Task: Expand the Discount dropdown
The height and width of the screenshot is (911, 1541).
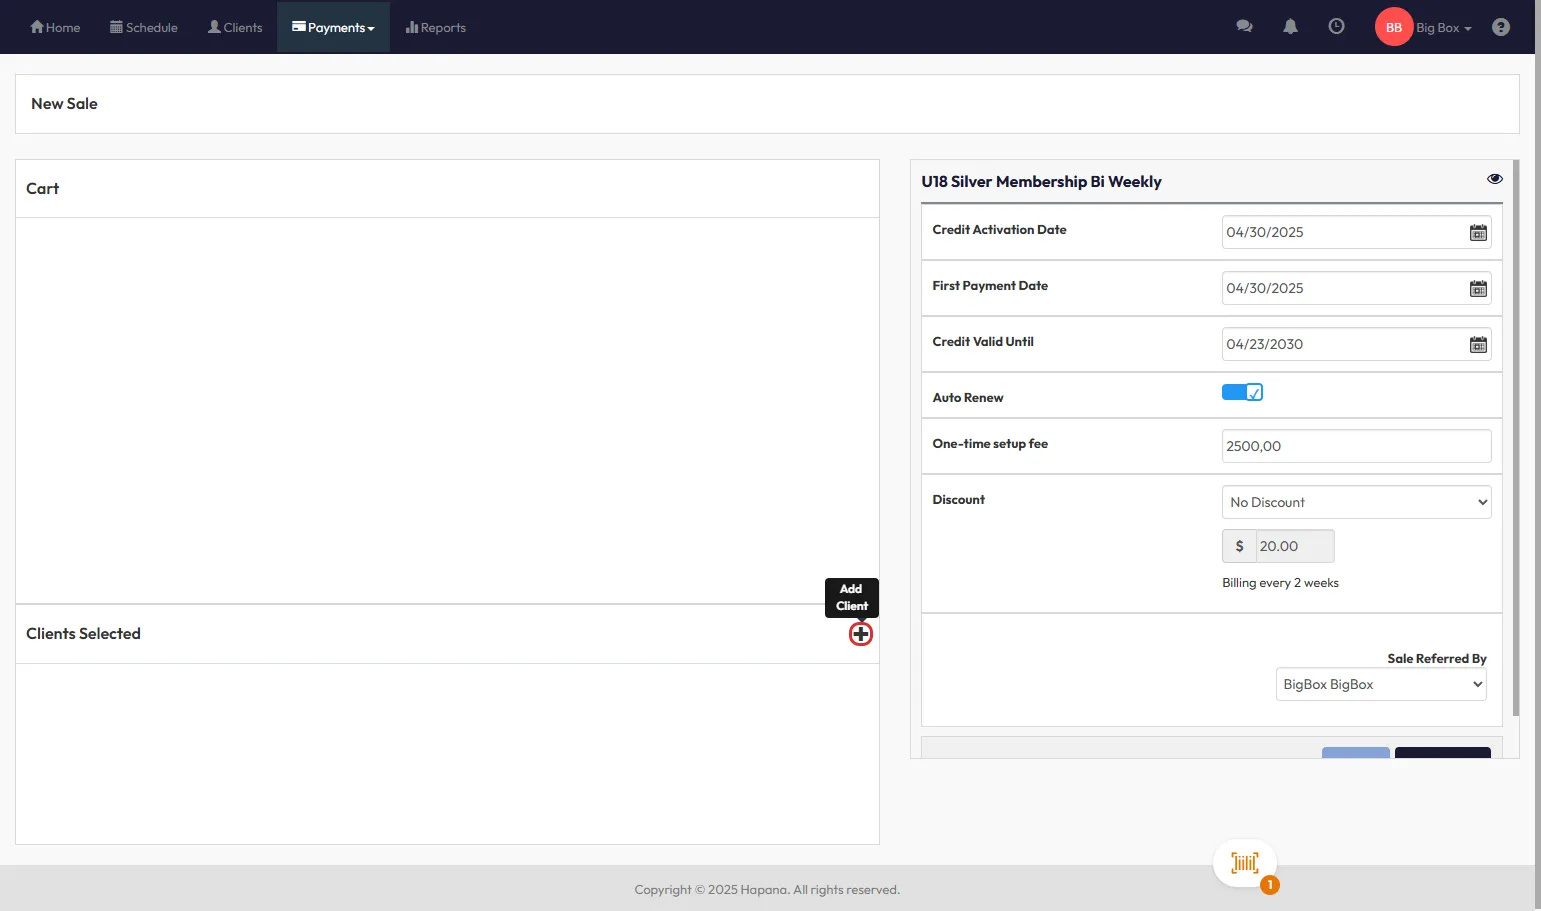Action: (x=1355, y=502)
